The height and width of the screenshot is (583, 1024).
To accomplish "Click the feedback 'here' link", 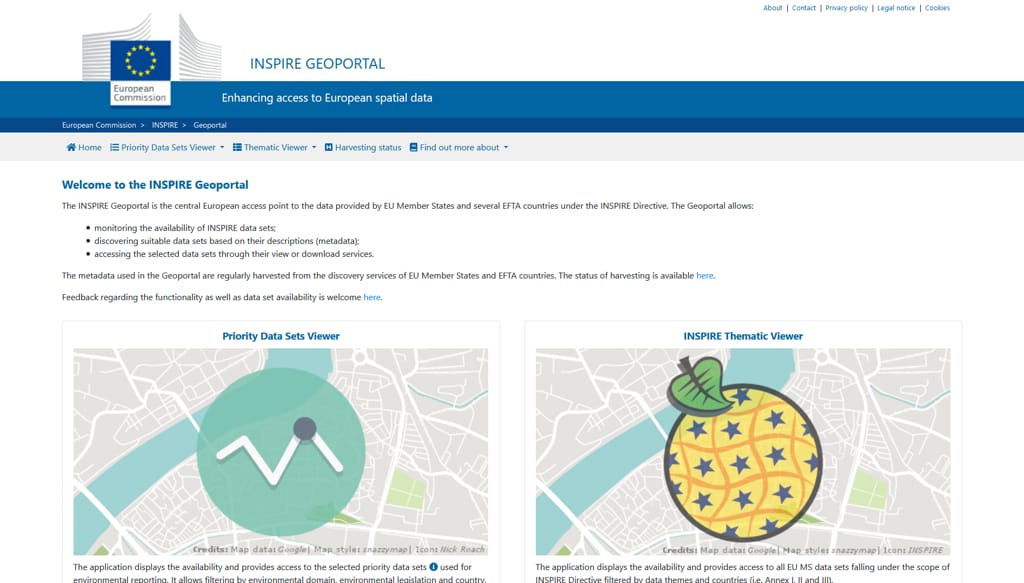I will [372, 297].
